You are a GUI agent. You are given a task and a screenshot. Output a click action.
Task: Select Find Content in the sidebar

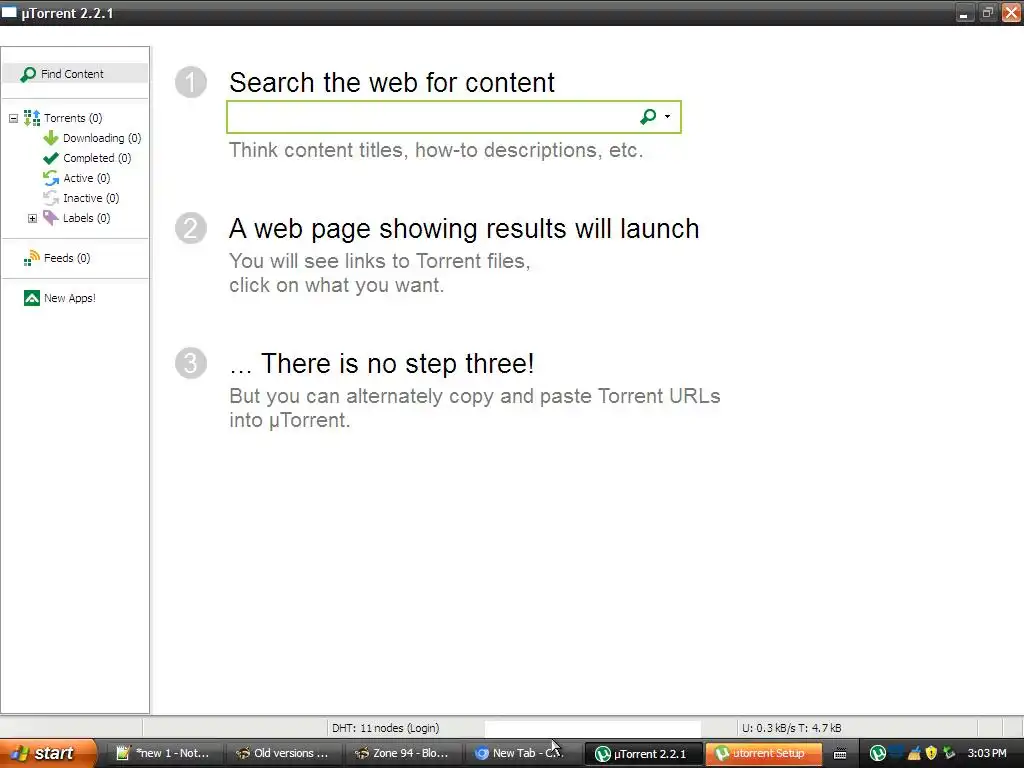click(75, 74)
